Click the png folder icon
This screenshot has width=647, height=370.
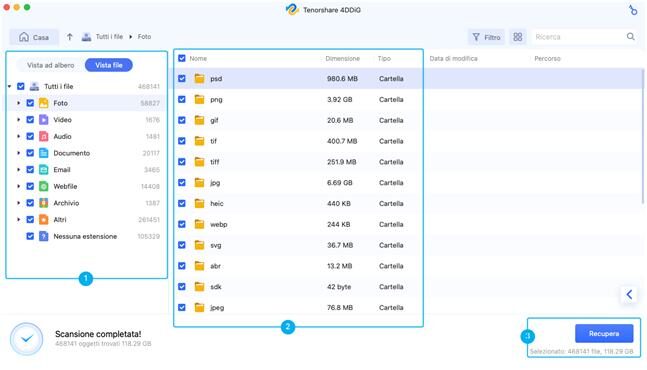pyautogui.click(x=199, y=99)
